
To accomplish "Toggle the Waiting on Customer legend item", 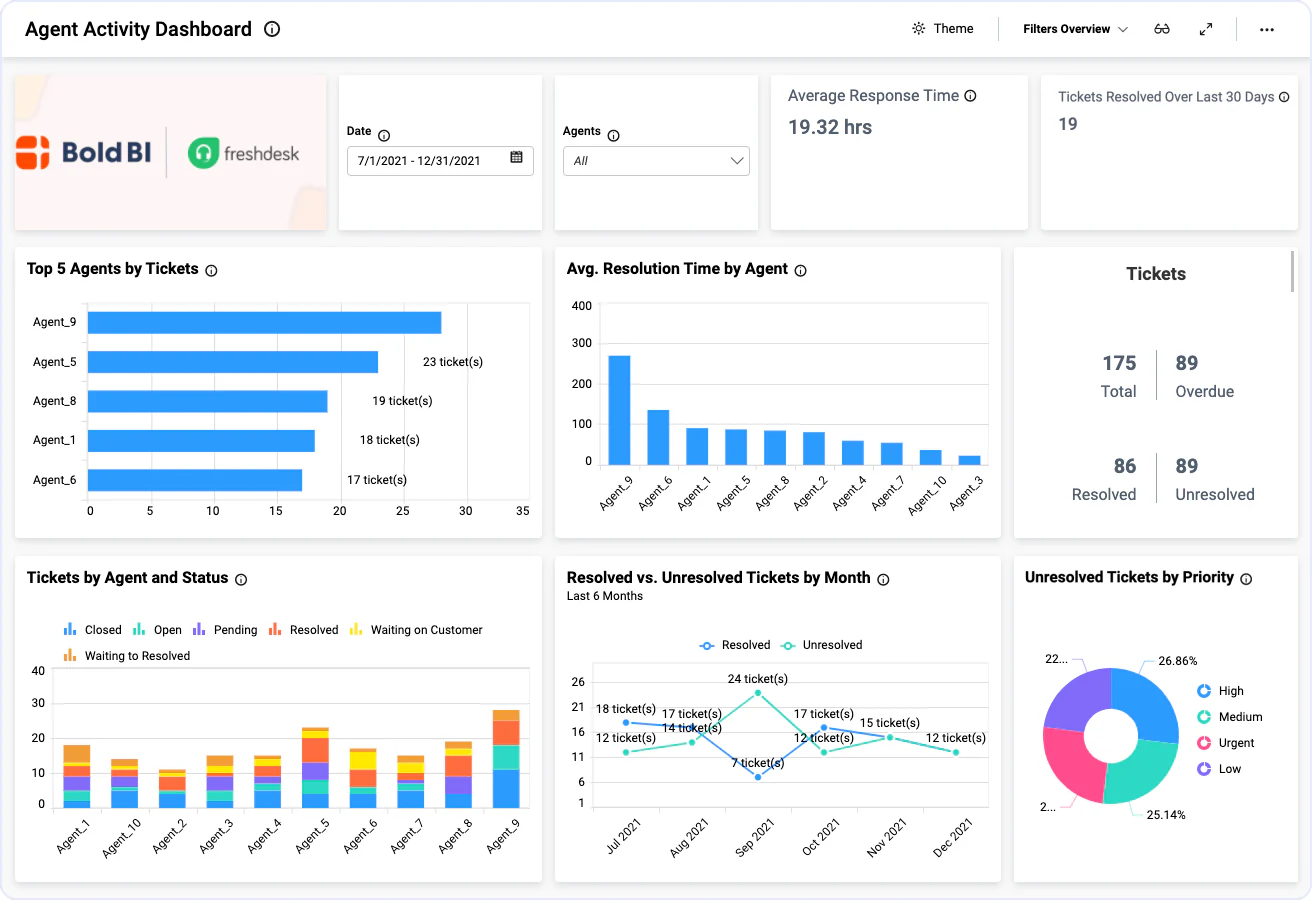I will click(x=416, y=630).
